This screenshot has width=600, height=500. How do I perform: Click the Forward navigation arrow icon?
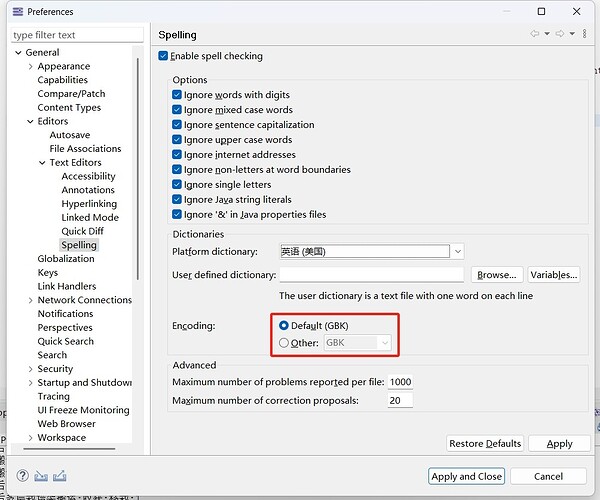(560, 34)
